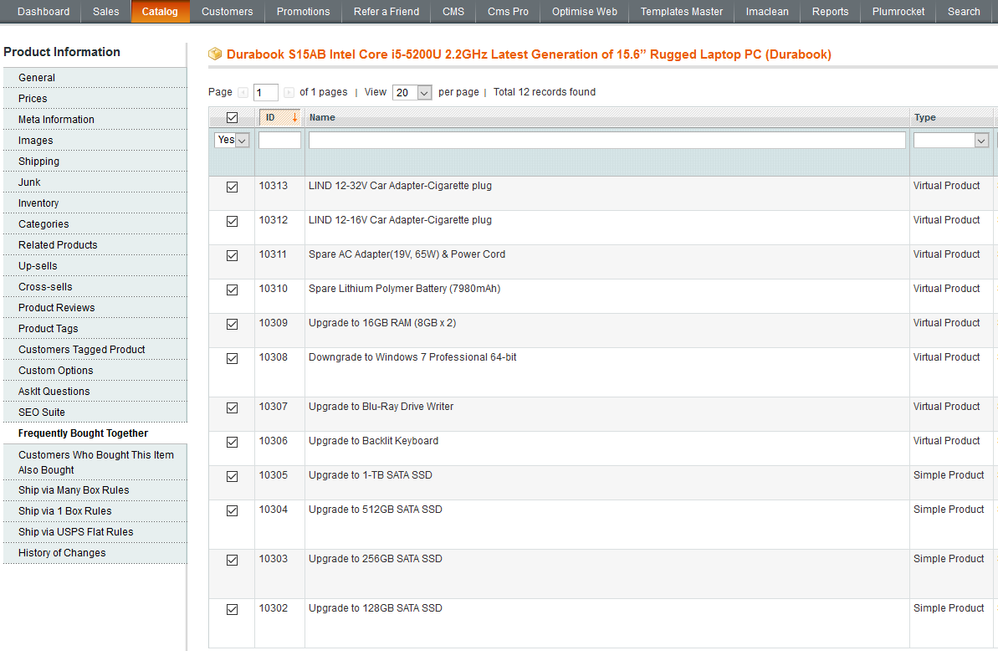This screenshot has height=651, width=998.
Task: Uncheck the checkbox for product 10302
Action: click(231, 609)
